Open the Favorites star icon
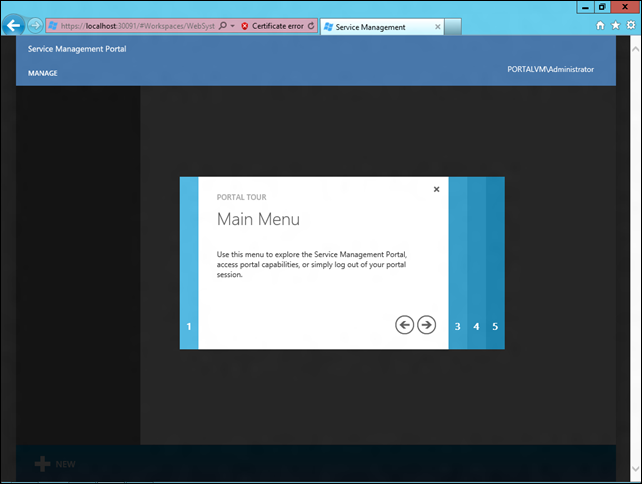 click(x=614, y=26)
